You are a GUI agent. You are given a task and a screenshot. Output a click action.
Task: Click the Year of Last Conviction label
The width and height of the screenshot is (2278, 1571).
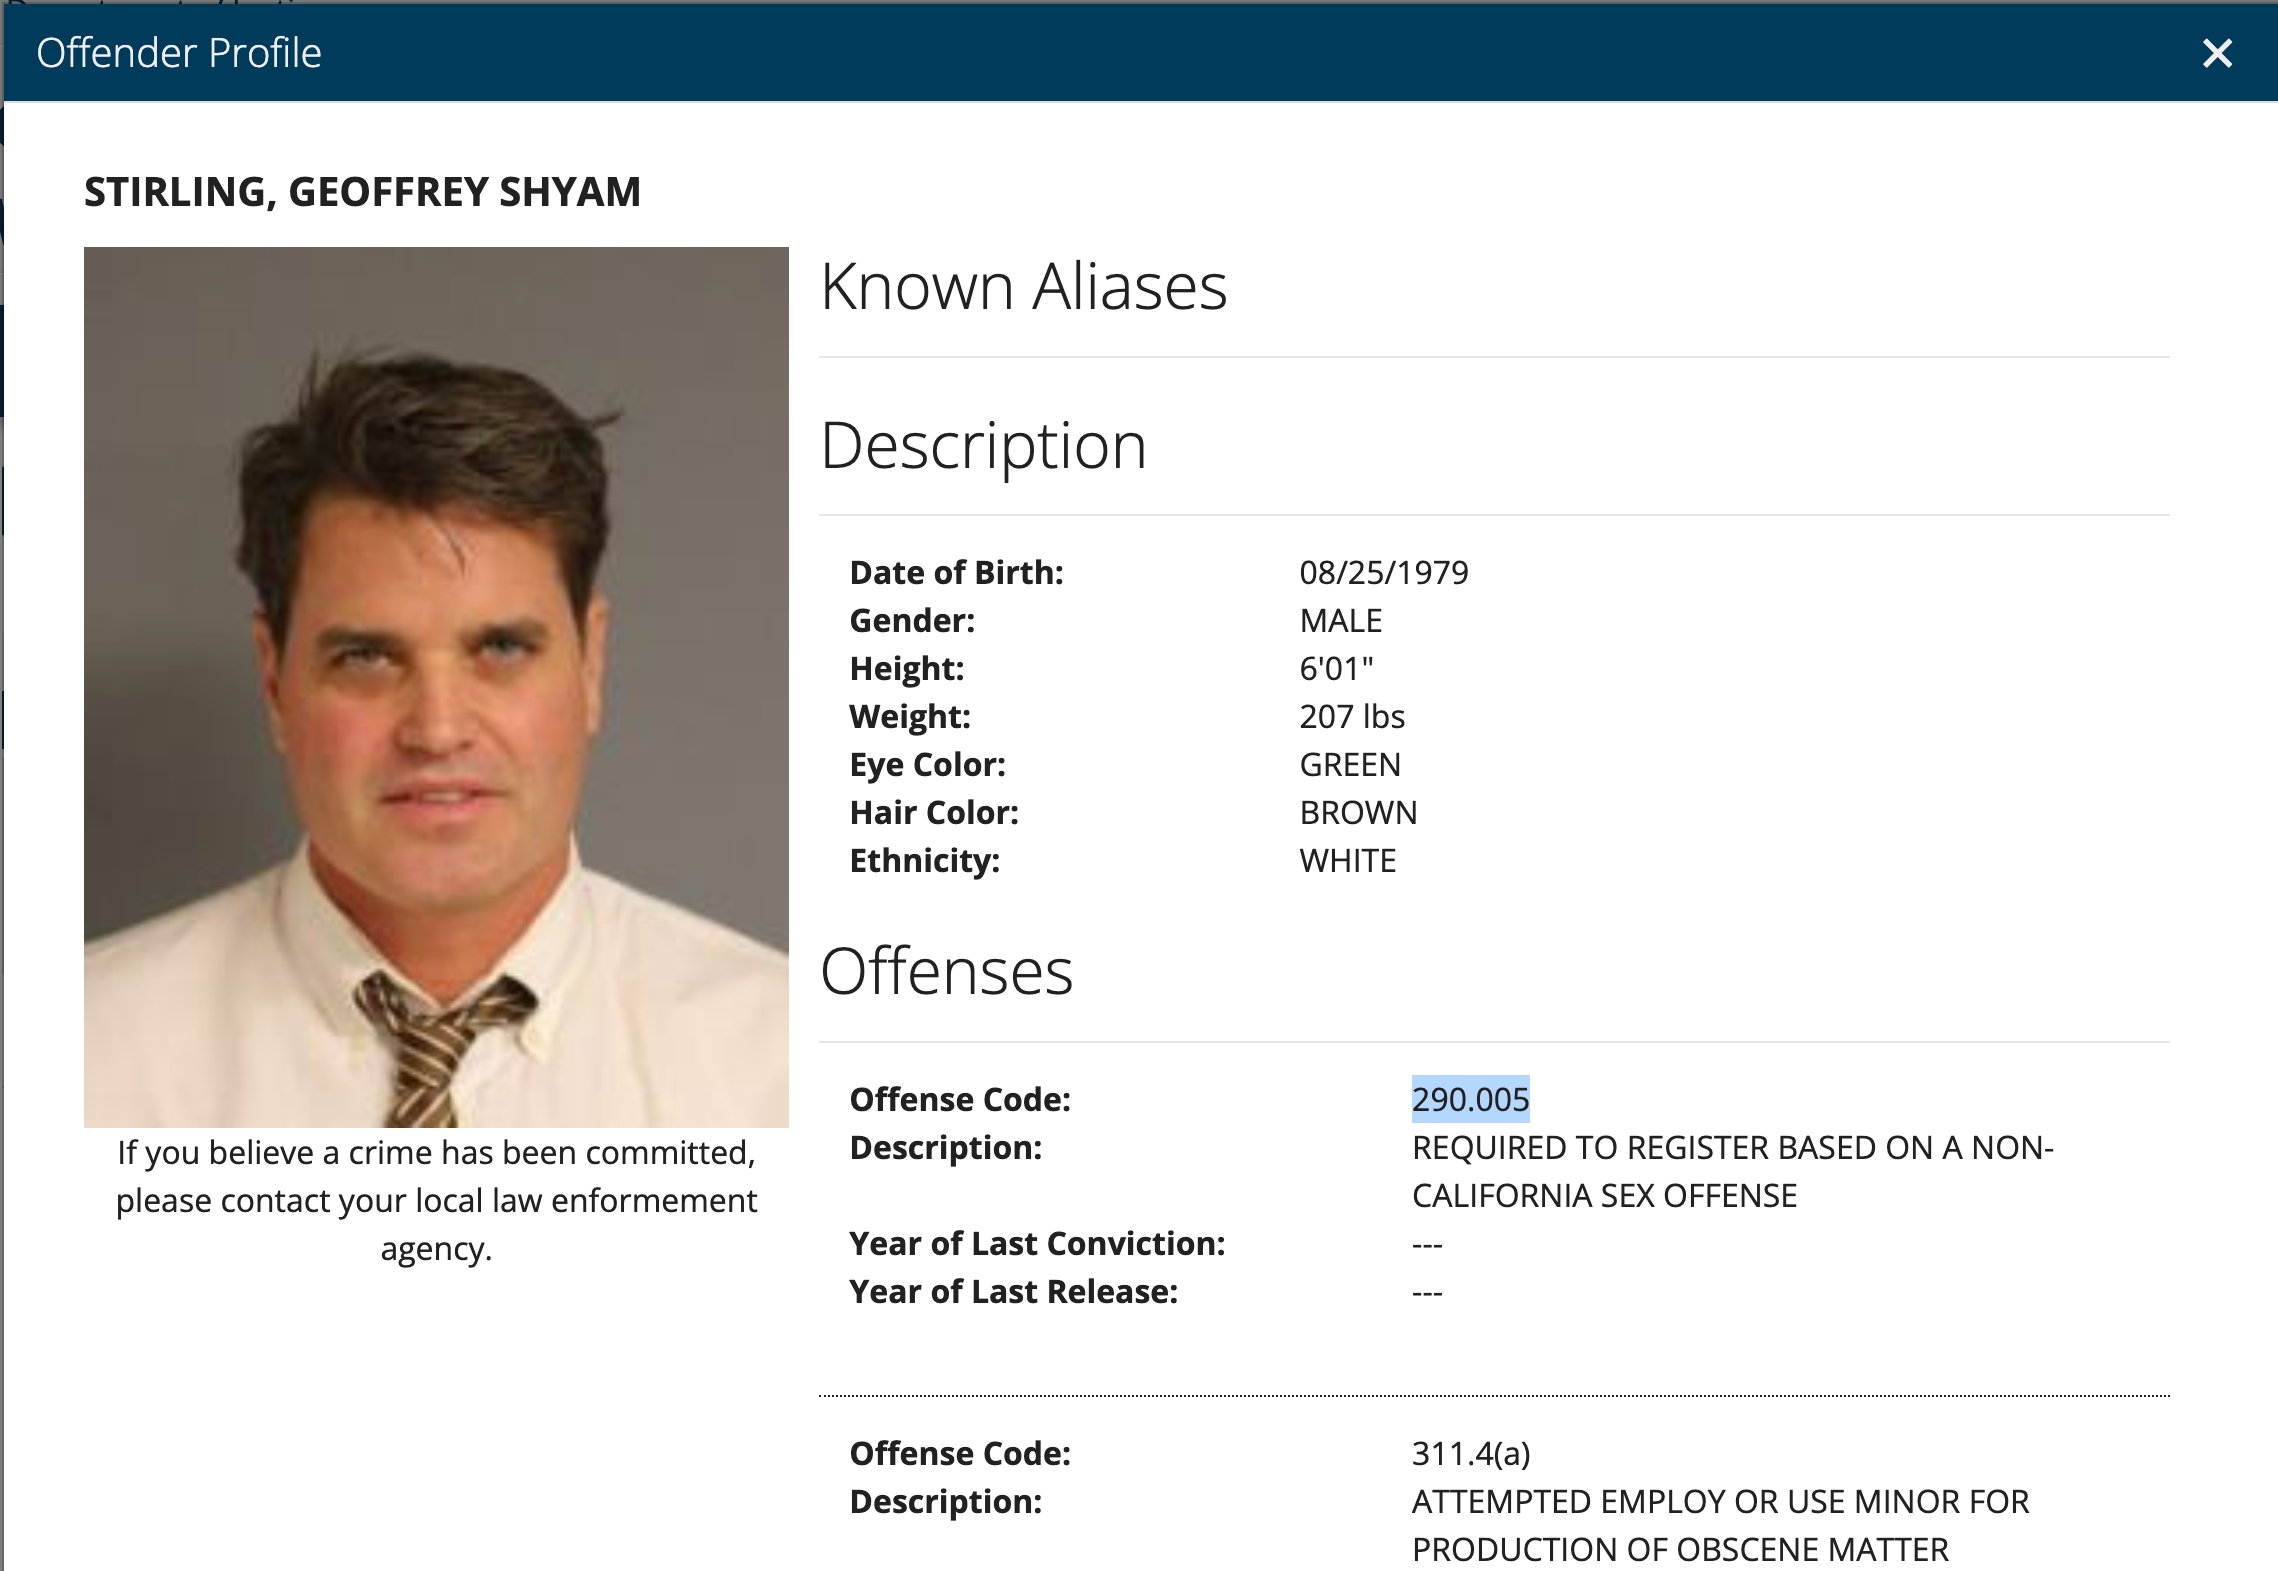[x=1037, y=1244]
